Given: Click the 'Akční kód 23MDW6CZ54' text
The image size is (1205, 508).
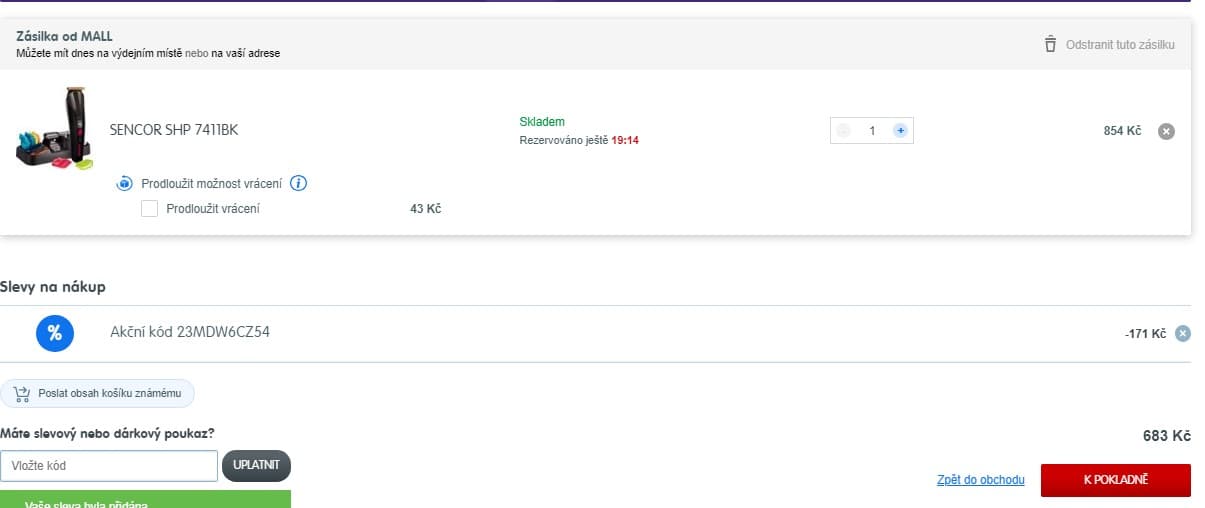Looking at the screenshot, I should (190, 332).
